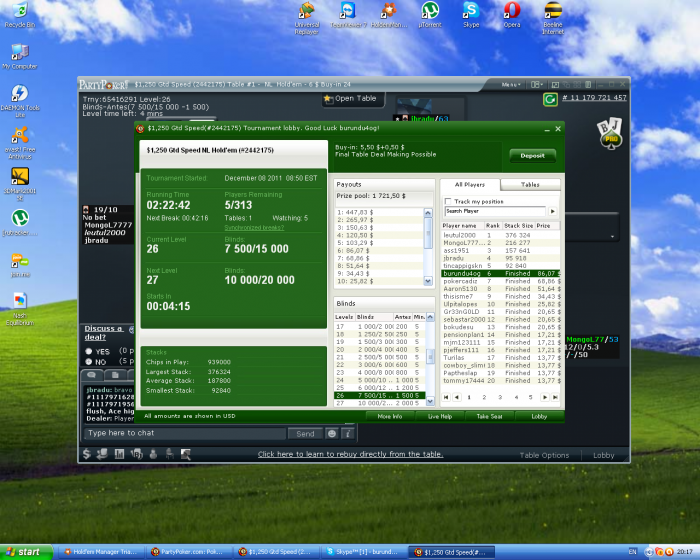Viewport: 700px width, 560px height.
Task: Focus the Search Player input field
Action: coord(495,211)
